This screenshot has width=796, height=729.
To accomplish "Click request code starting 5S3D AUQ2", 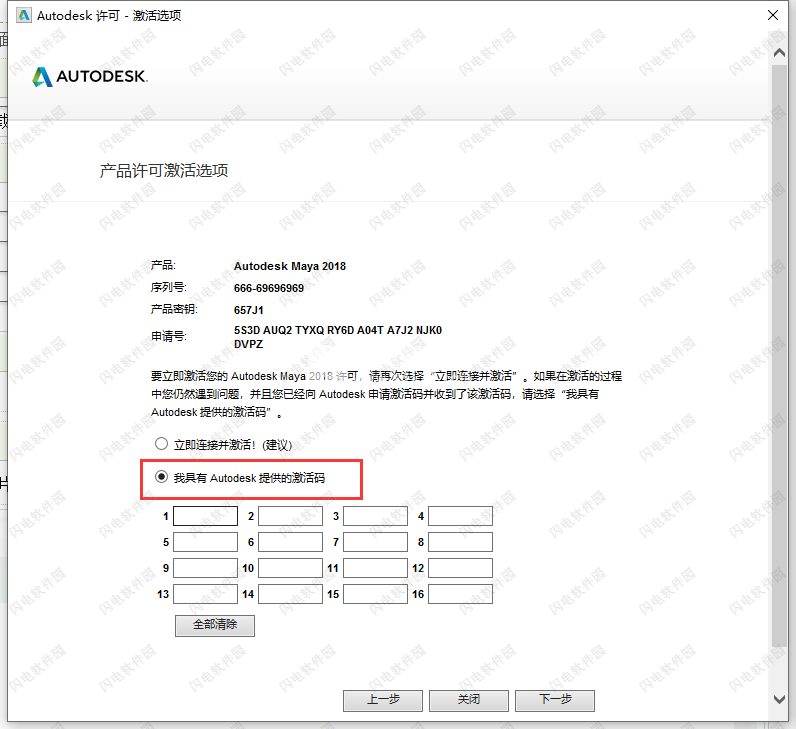I will (338, 337).
